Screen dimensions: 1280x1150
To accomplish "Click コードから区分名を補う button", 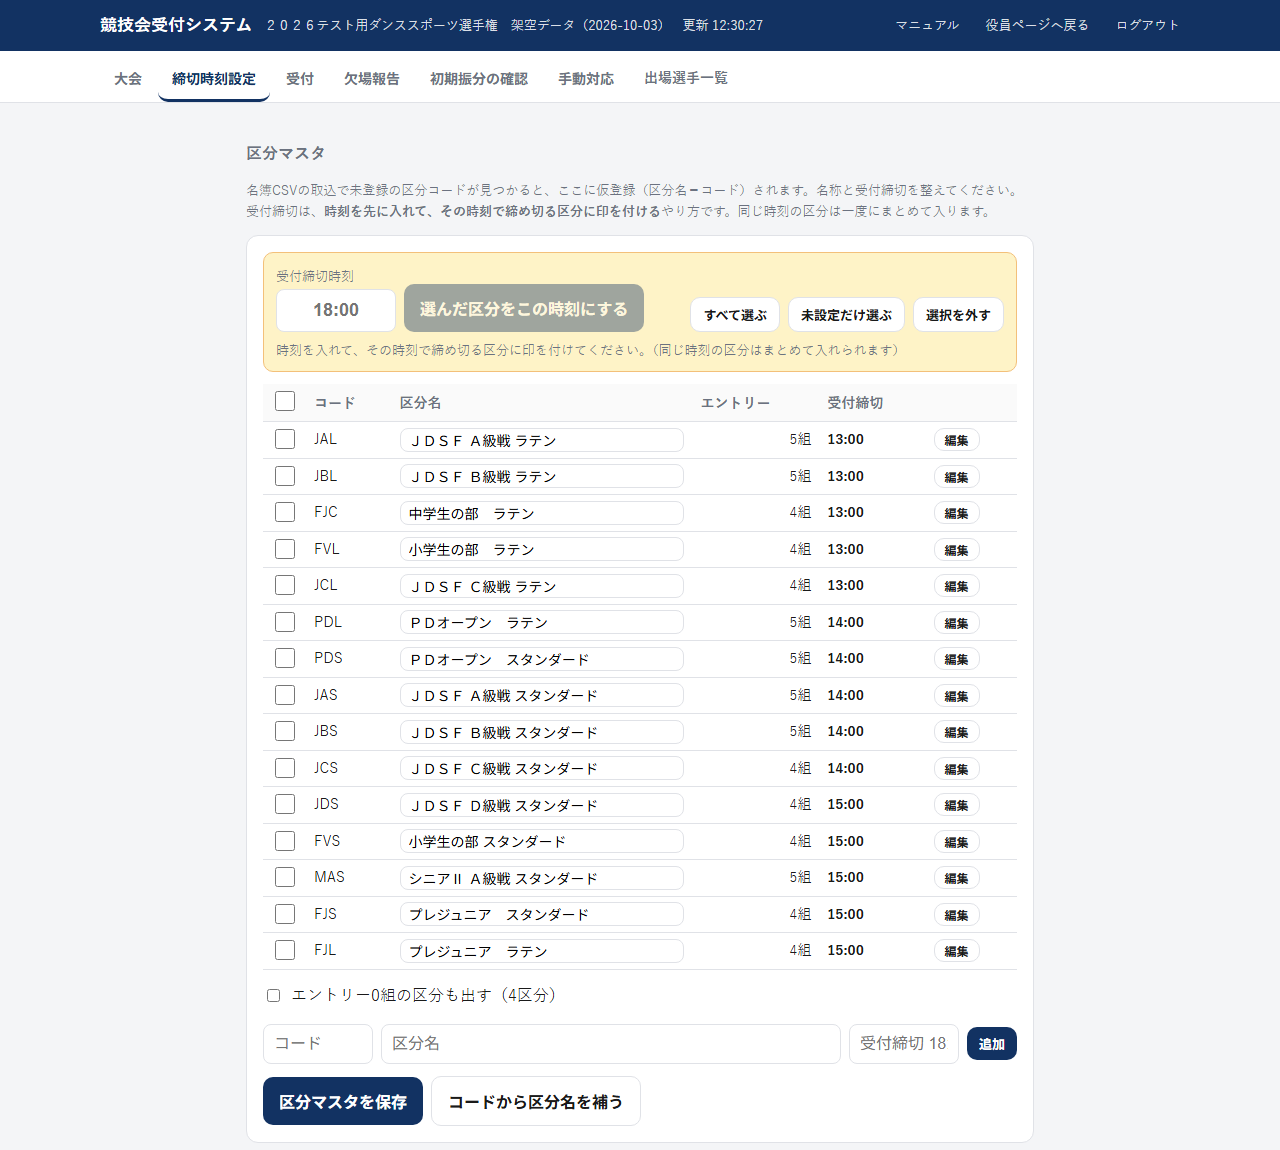I will 536,1101.
